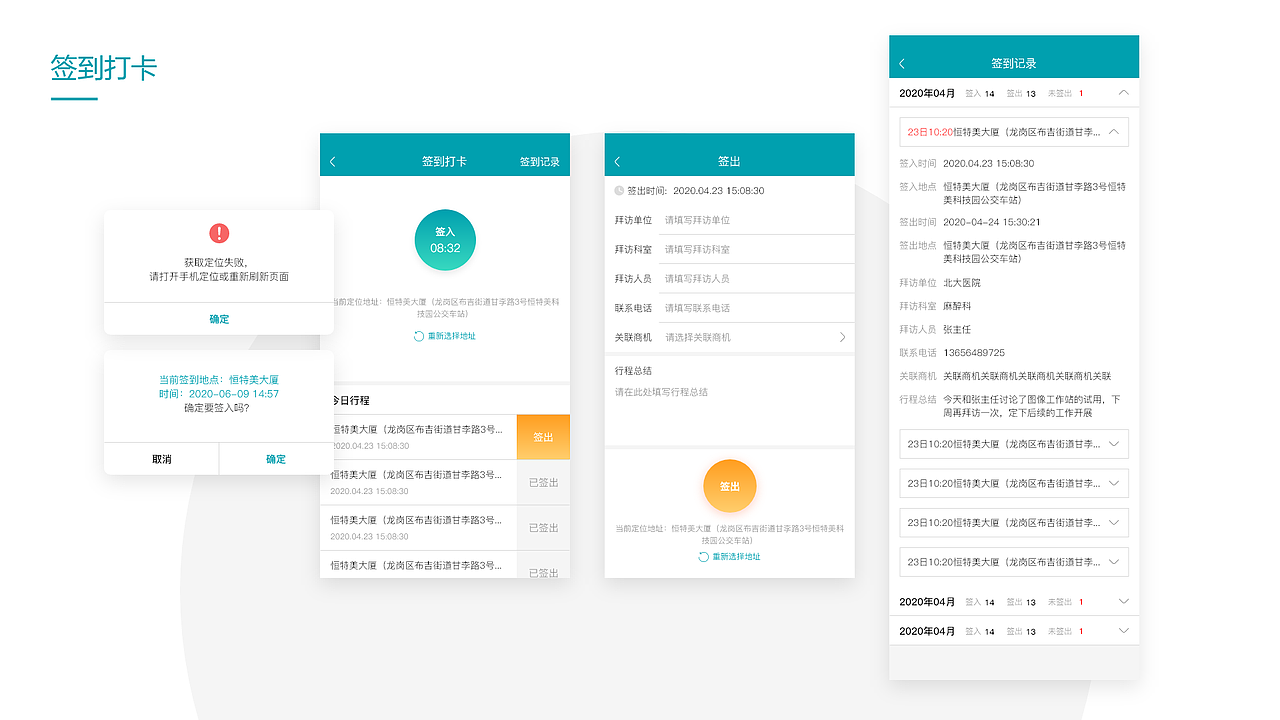Confirm sign-in with 确定 in 签入 dialog
Viewport: 1280px width, 720px height.
(276, 459)
